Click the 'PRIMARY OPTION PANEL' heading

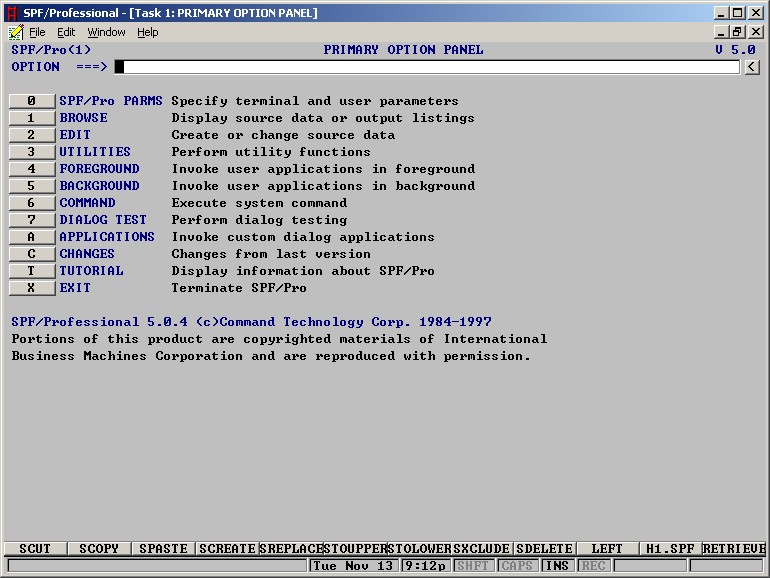[403, 50]
